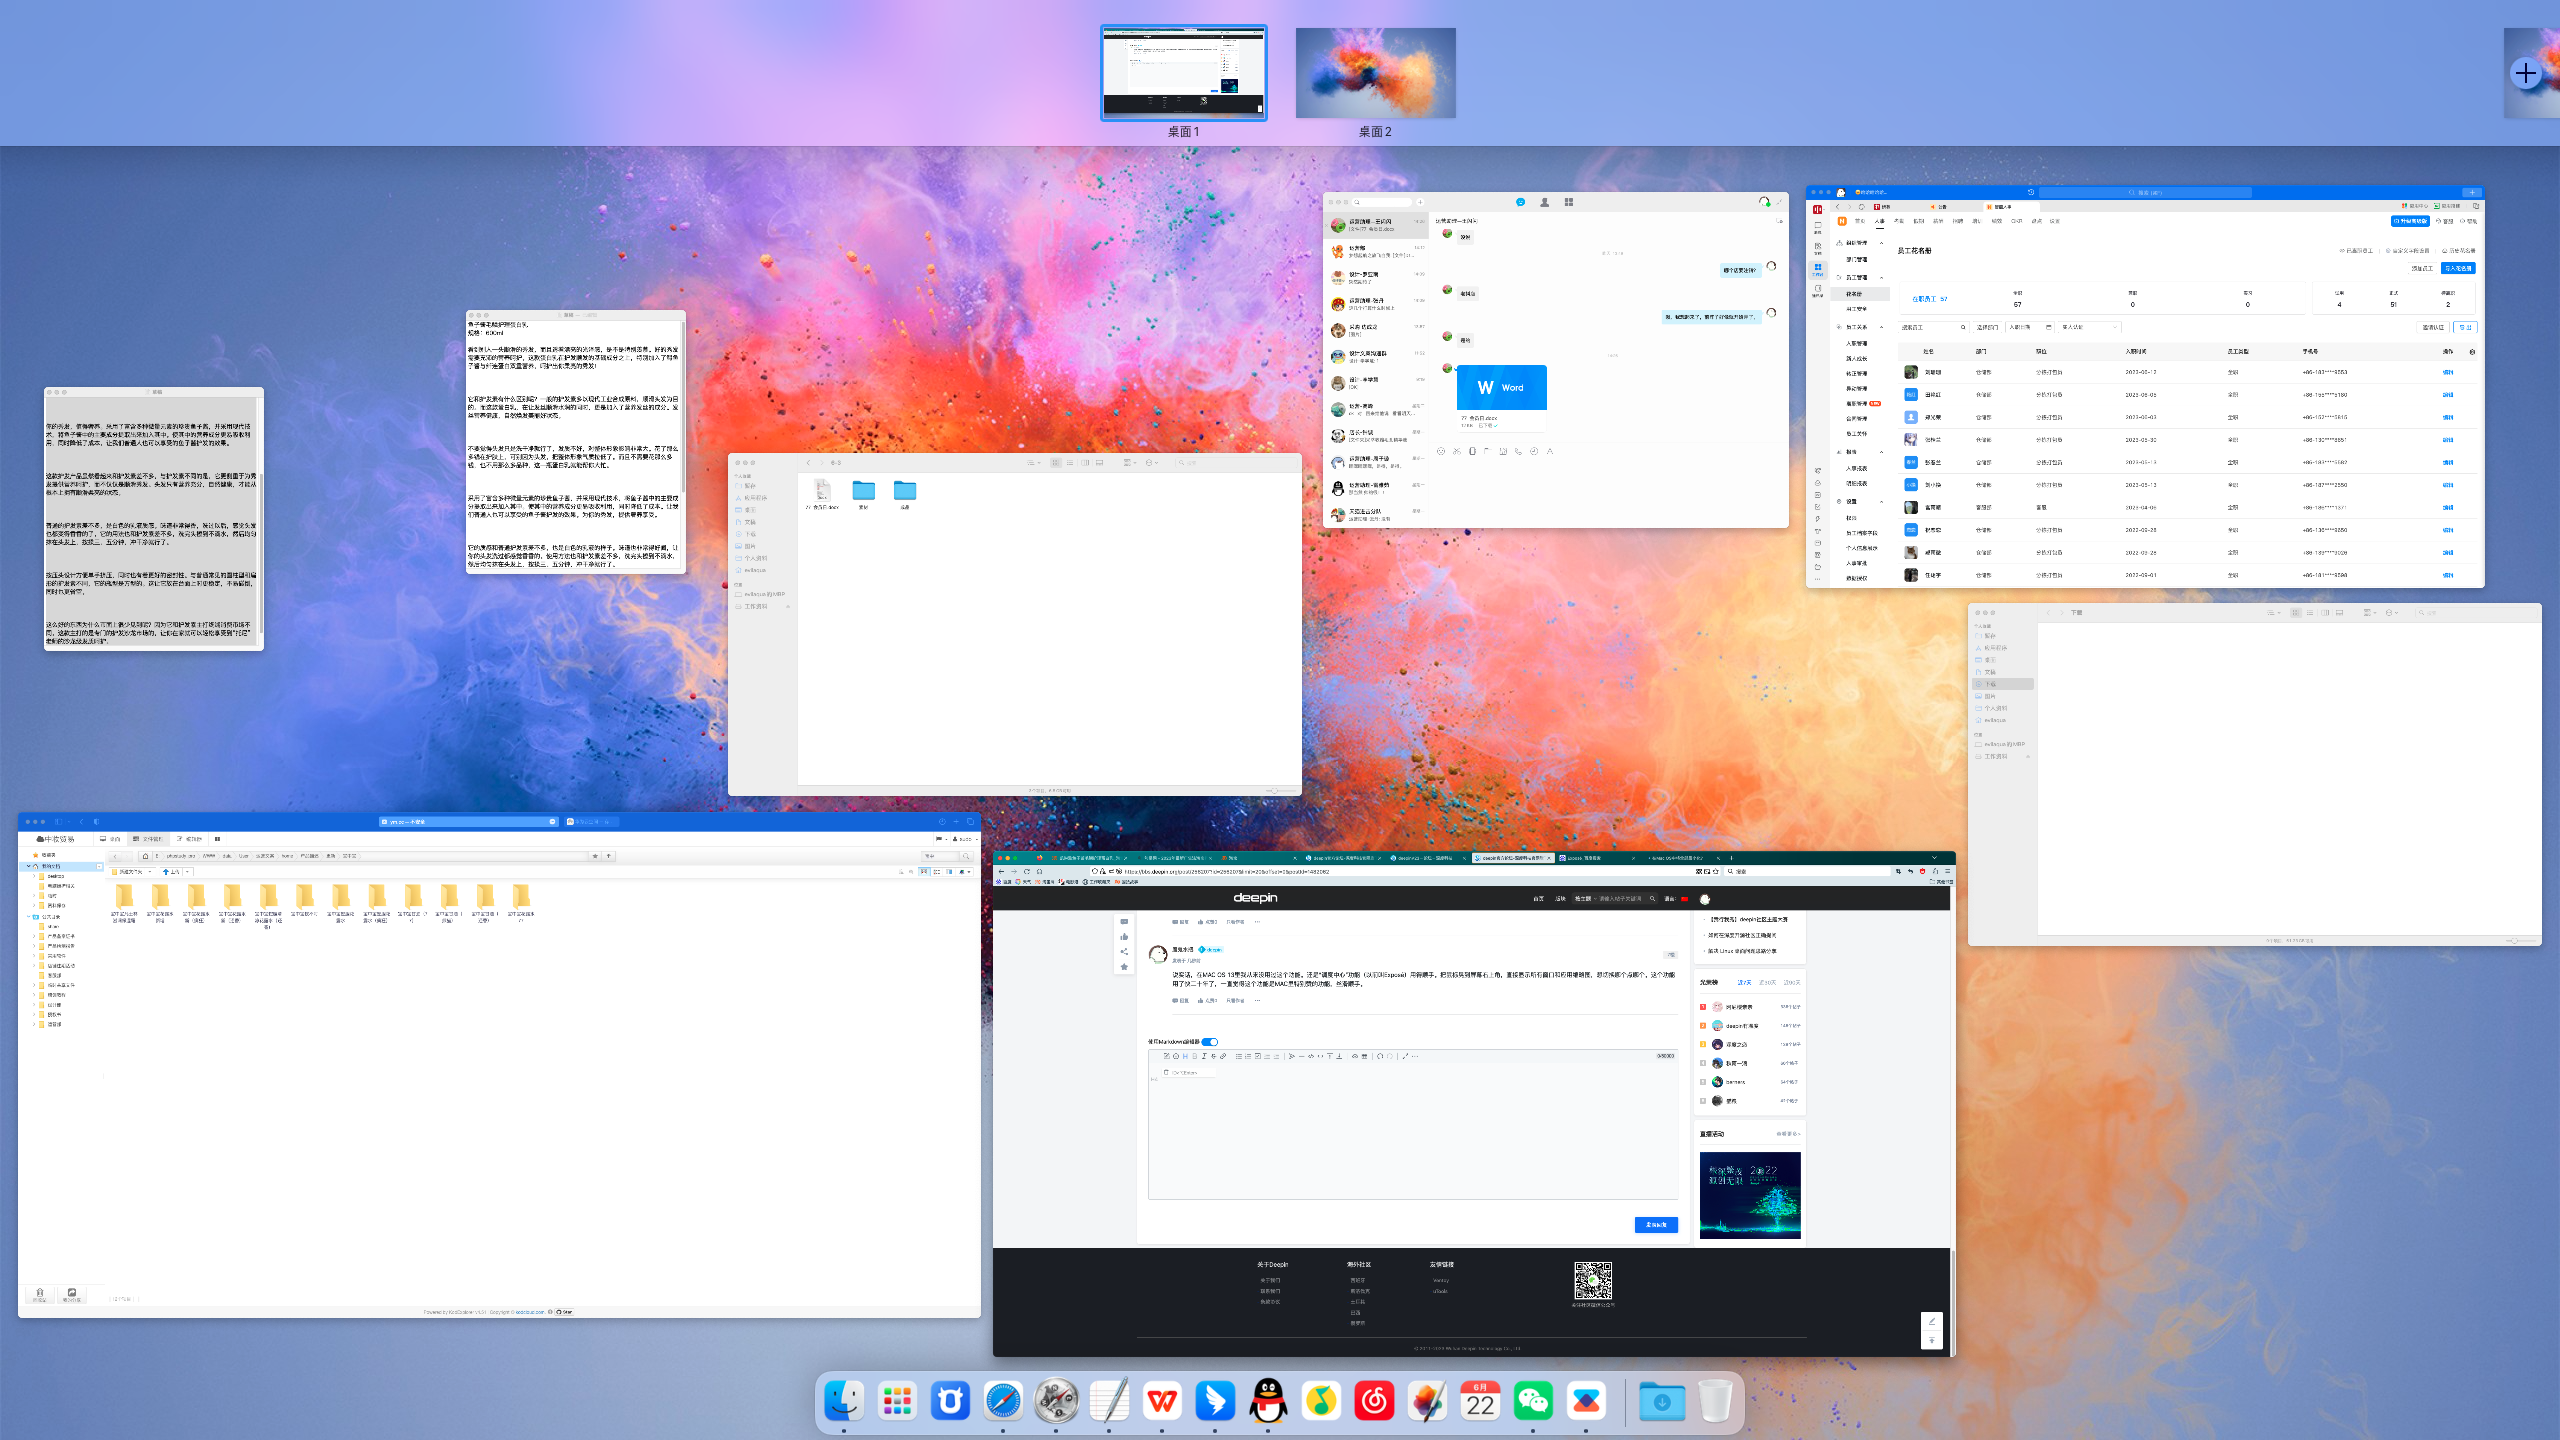Toggle the Markdown editor switch
Viewport: 2560px width, 1440px height.
tap(1210, 1042)
